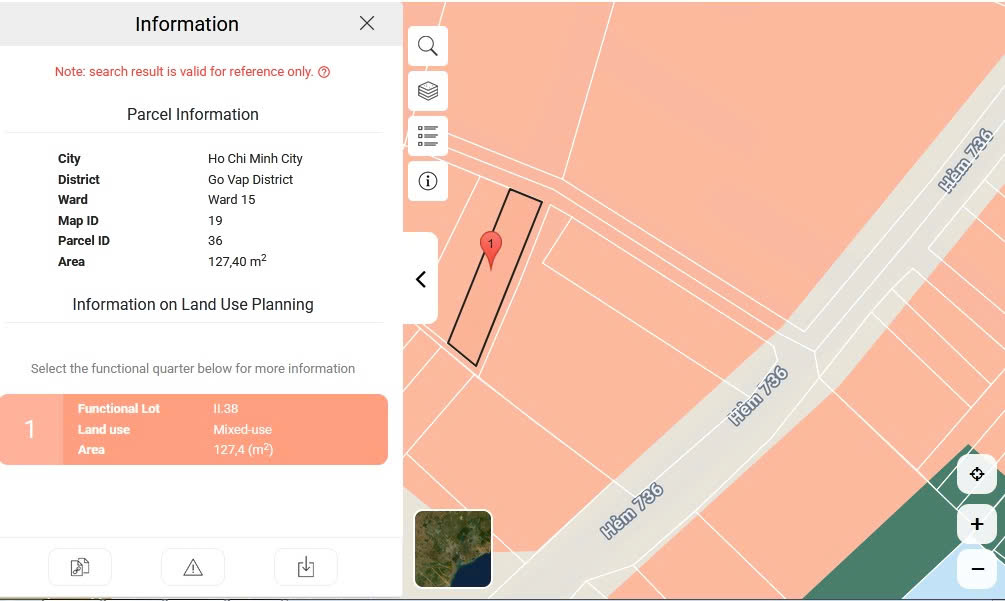Click the middle Hẻm 736 road label
Screen dimensions: 1005x601
759,397
